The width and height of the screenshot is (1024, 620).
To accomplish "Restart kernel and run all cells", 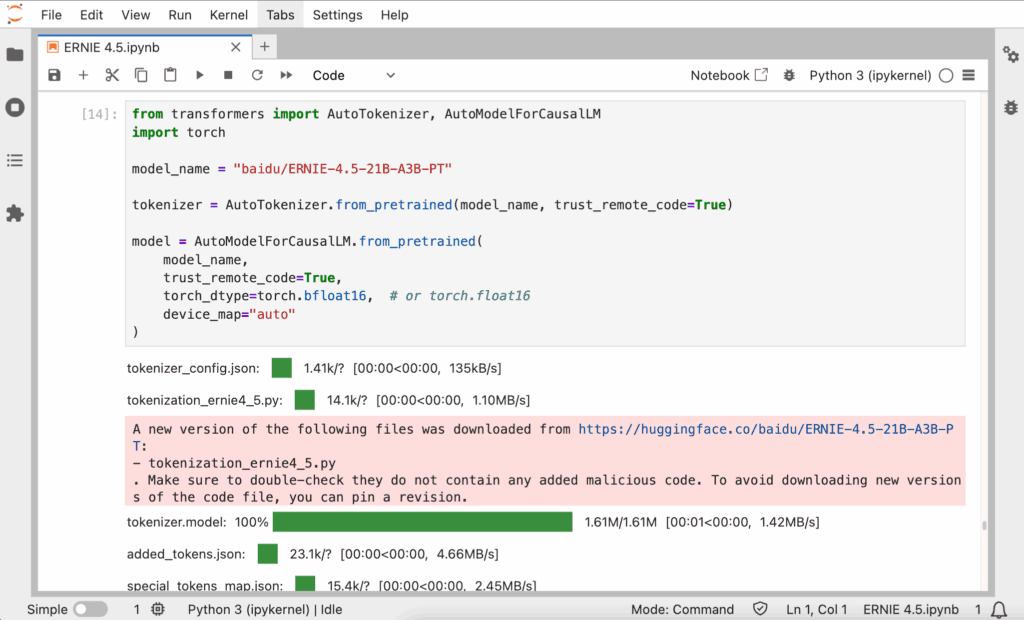I will (286, 75).
